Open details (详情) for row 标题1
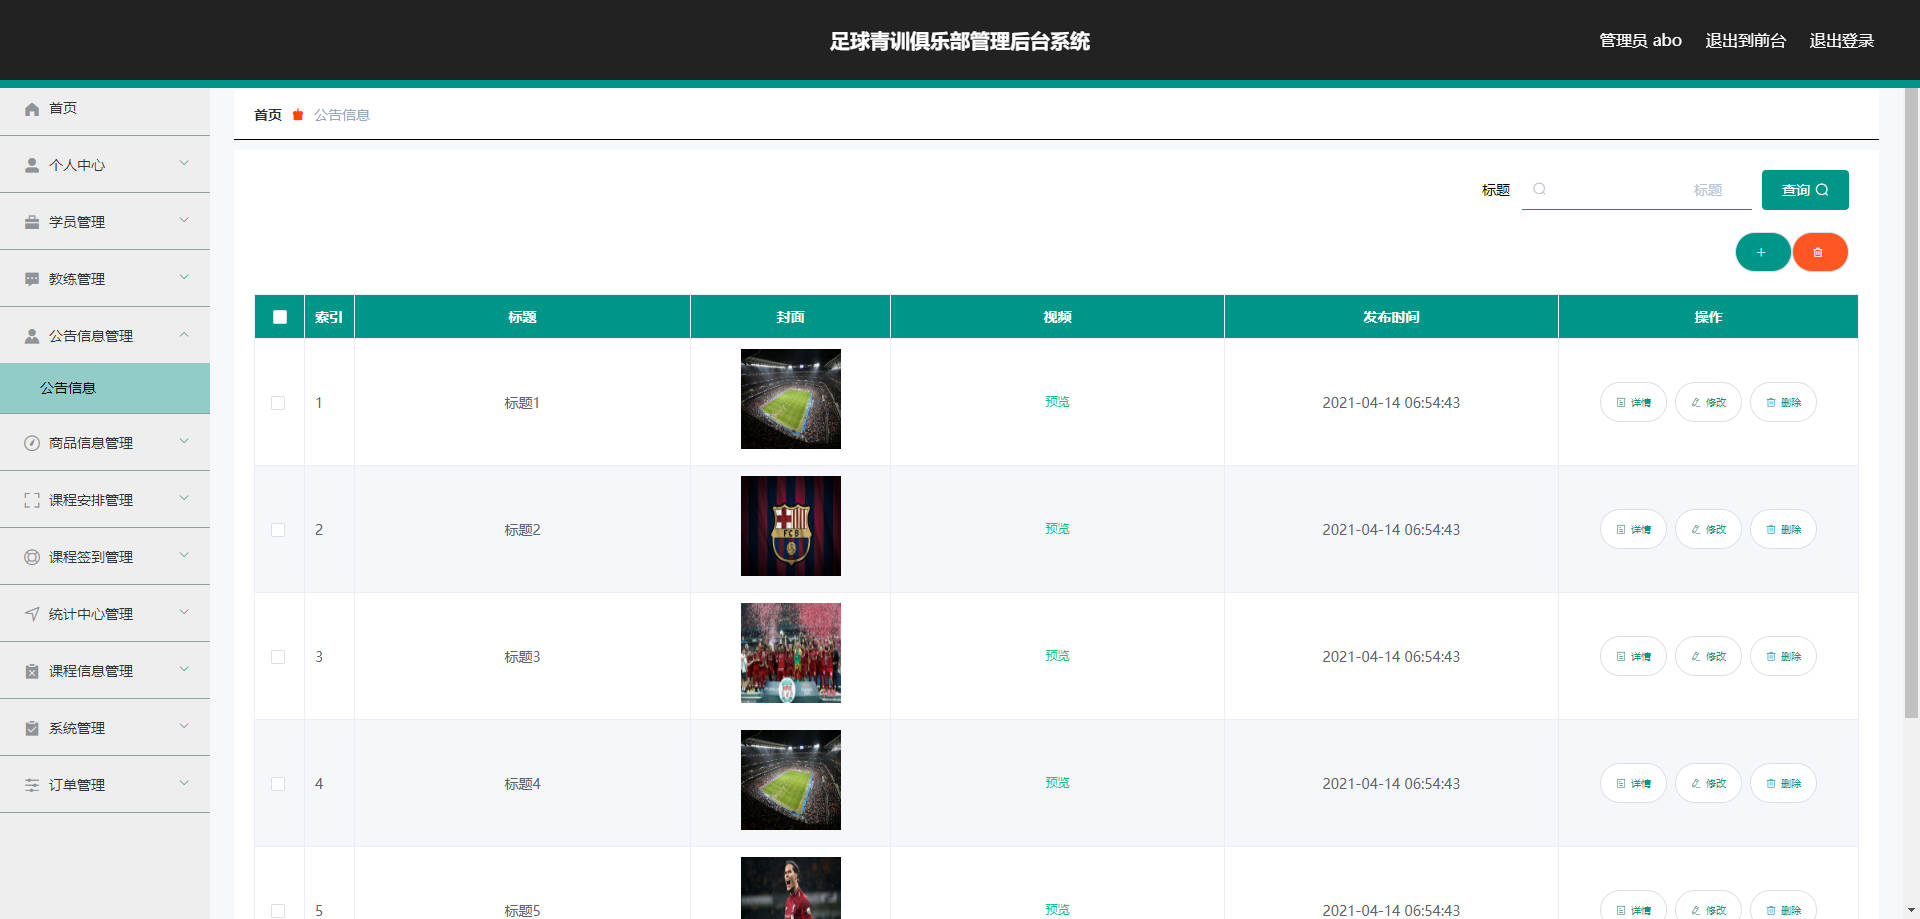Viewport: 1920px width, 919px height. [x=1633, y=402]
